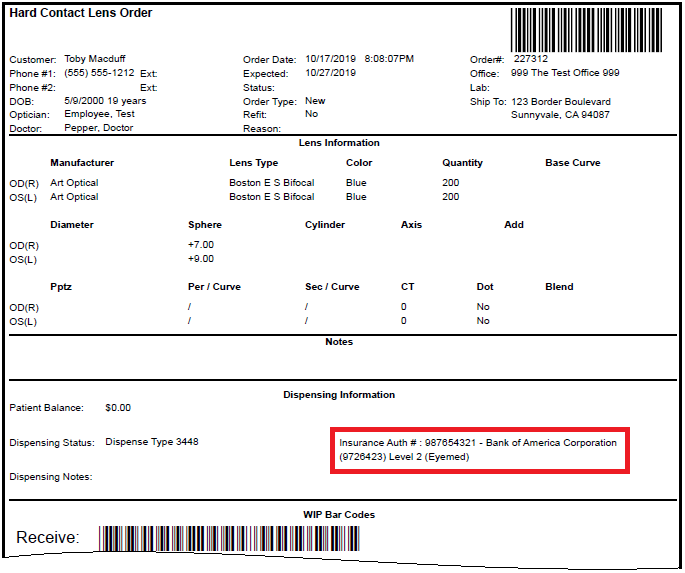Click the Color column header
The image size is (685, 573).
point(359,162)
